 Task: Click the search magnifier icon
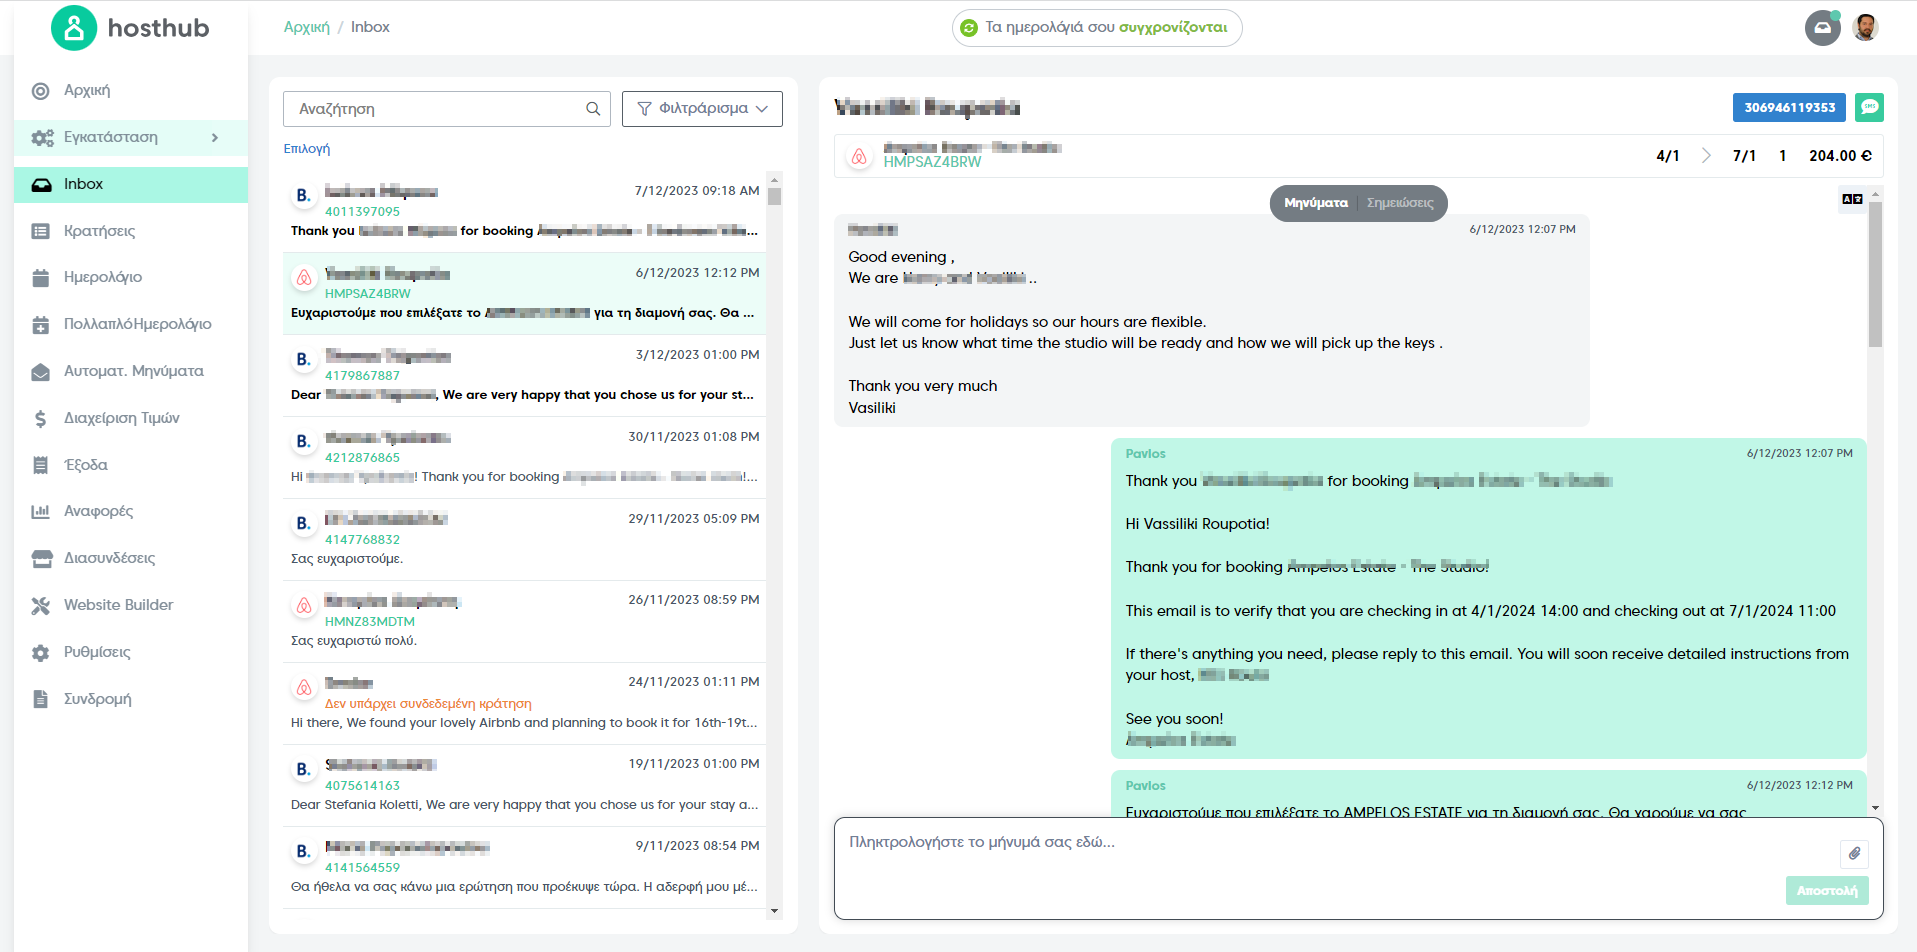point(593,109)
